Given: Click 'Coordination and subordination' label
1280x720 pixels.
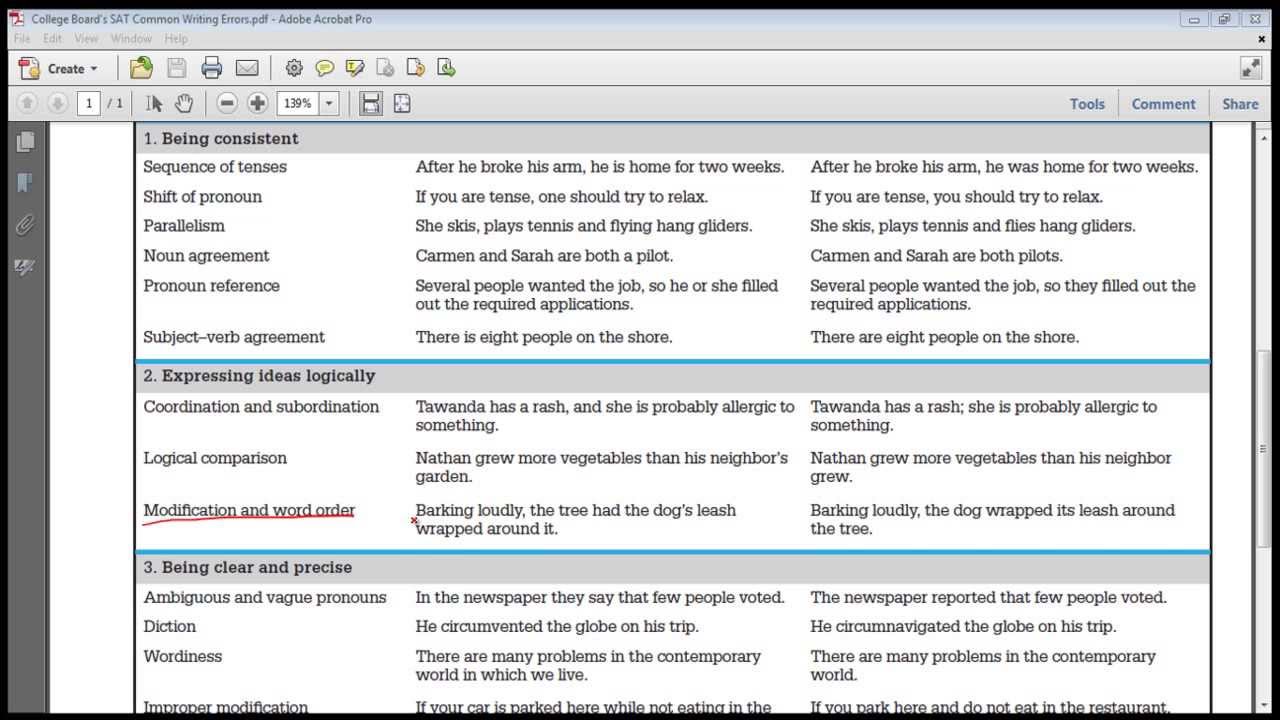Looking at the screenshot, I should click(261, 407).
